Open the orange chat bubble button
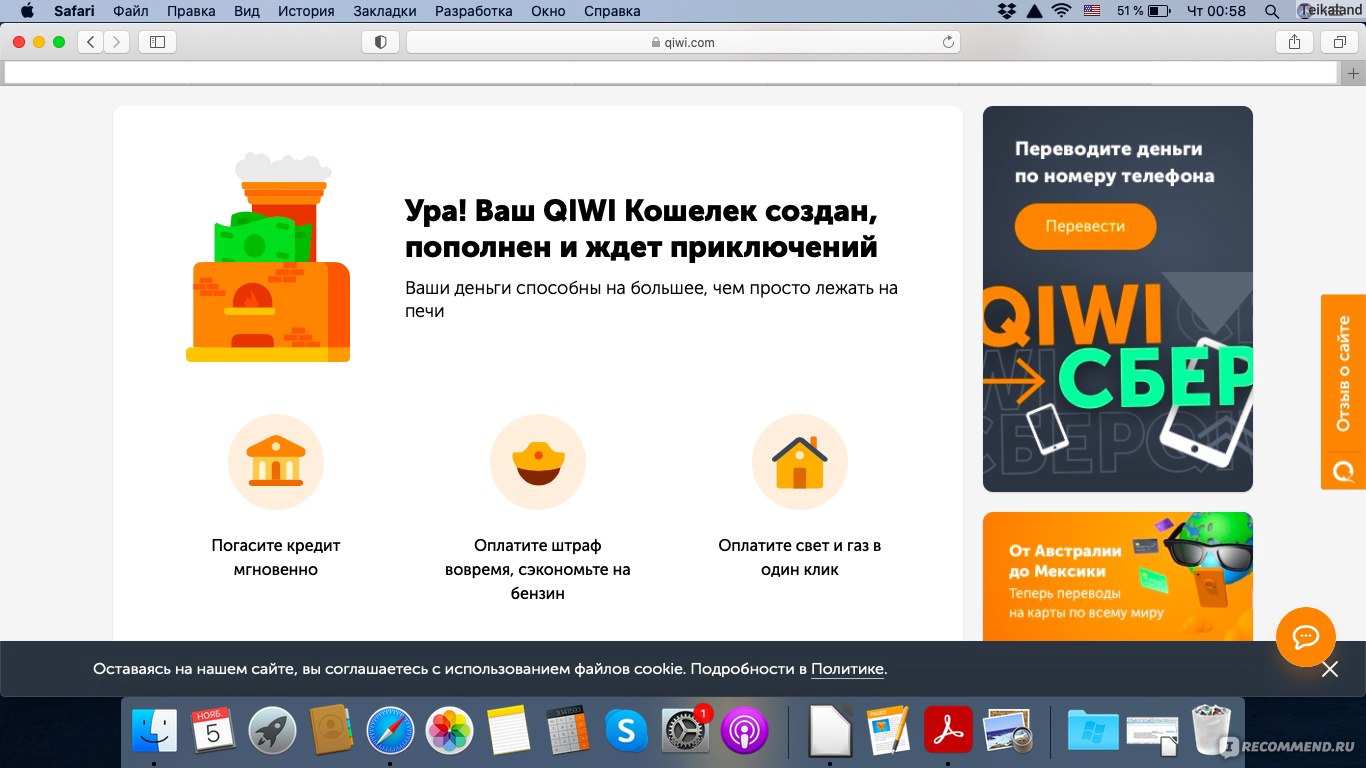 click(x=1306, y=637)
